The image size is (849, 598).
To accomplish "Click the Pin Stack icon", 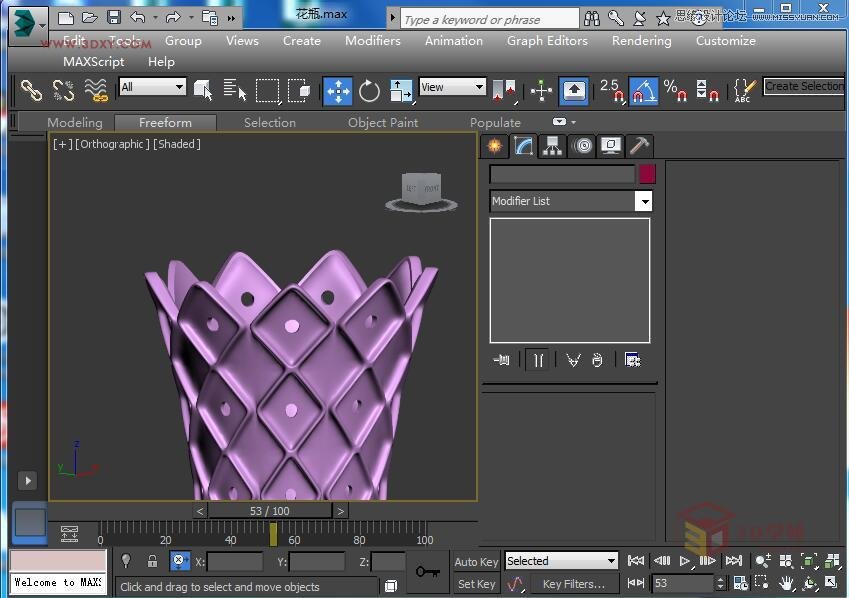I will pyautogui.click(x=502, y=360).
